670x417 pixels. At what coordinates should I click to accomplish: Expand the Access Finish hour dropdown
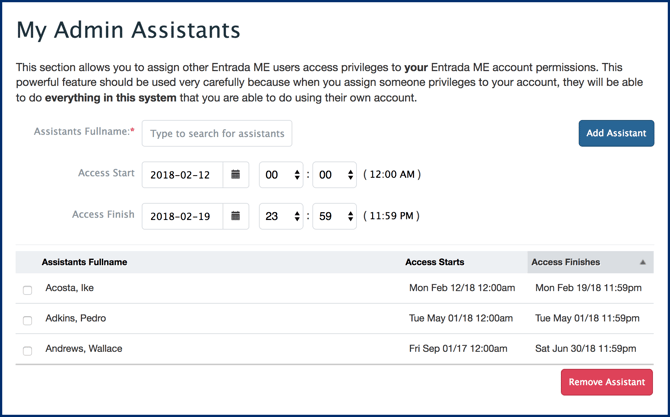281,216
